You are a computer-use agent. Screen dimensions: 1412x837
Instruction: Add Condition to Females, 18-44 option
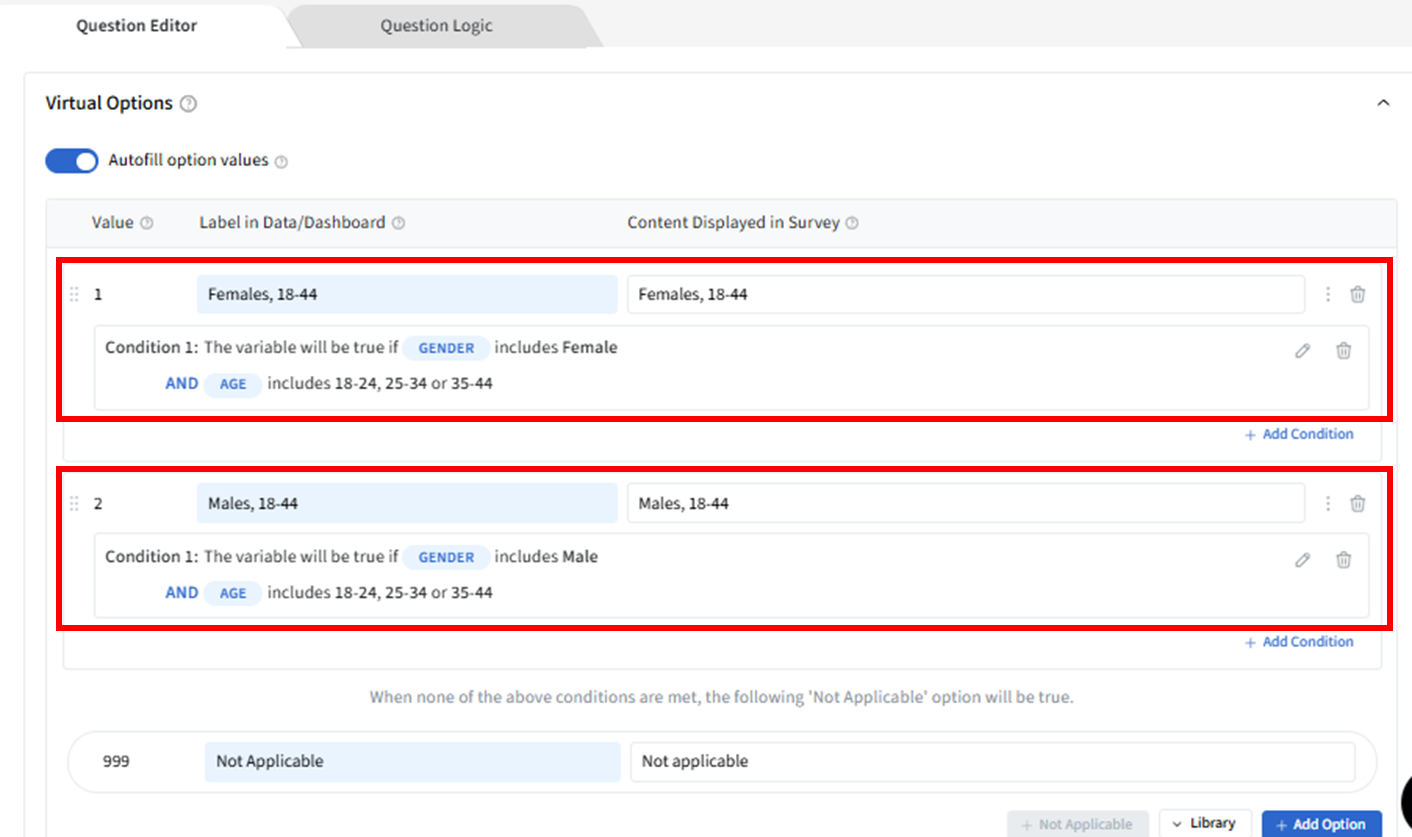click(1299, 434)
